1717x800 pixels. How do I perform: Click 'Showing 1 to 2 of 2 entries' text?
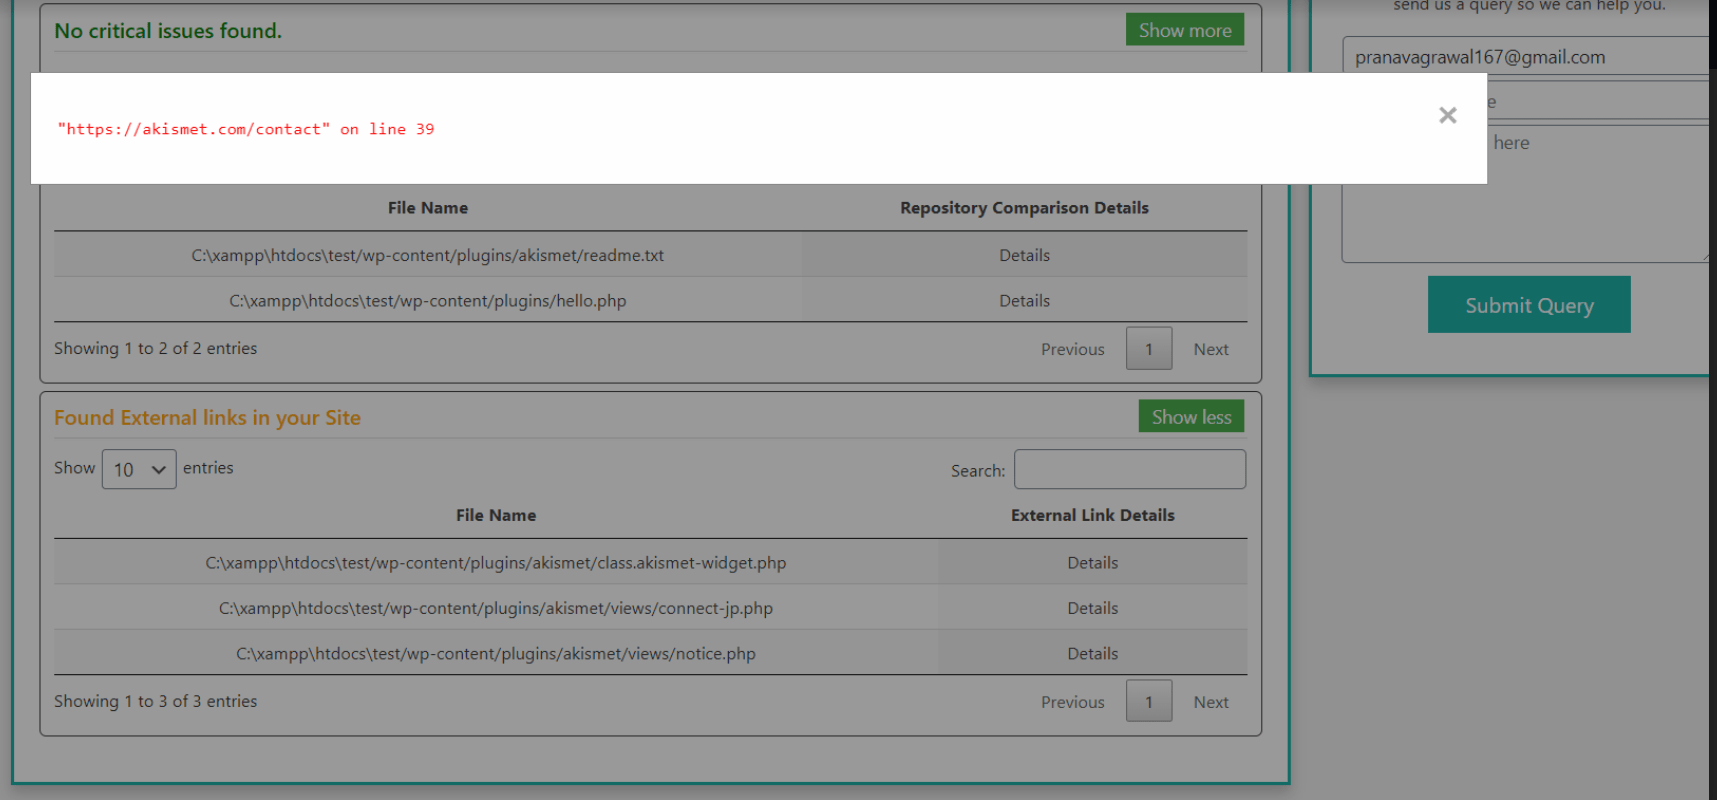point(155,348)
